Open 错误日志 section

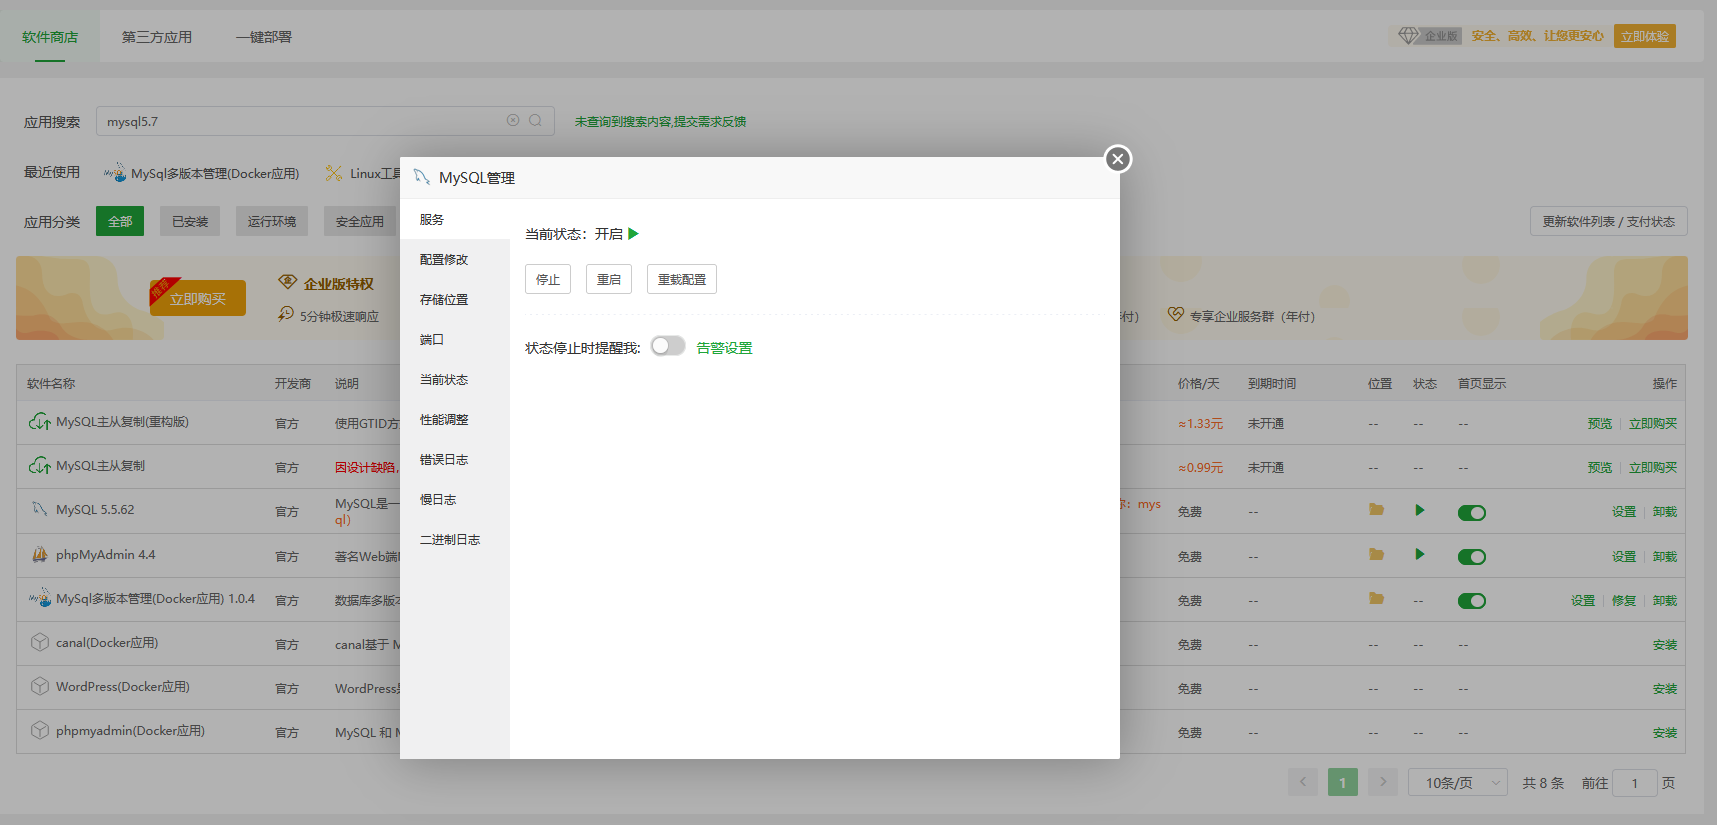[x=455, y=459]
